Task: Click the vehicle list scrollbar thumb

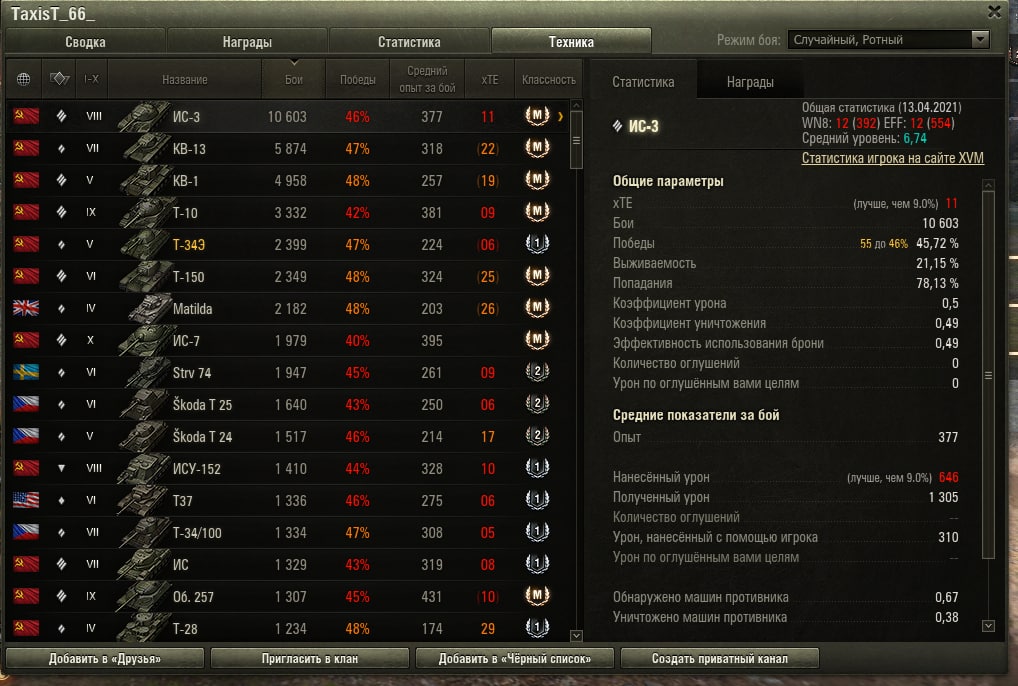Action: [576, 140]
